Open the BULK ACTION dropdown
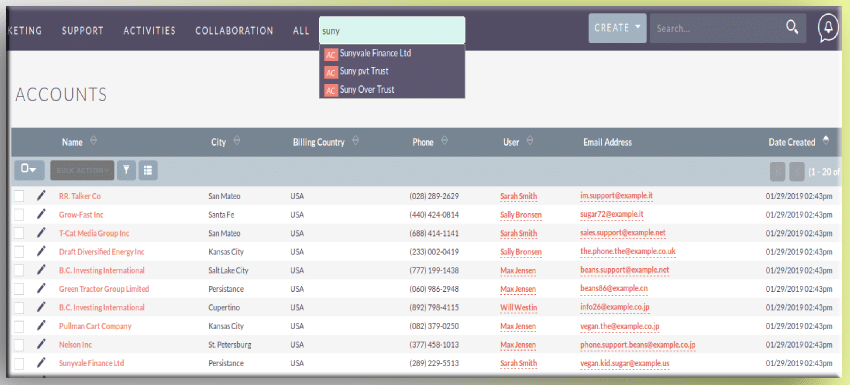 82,170
